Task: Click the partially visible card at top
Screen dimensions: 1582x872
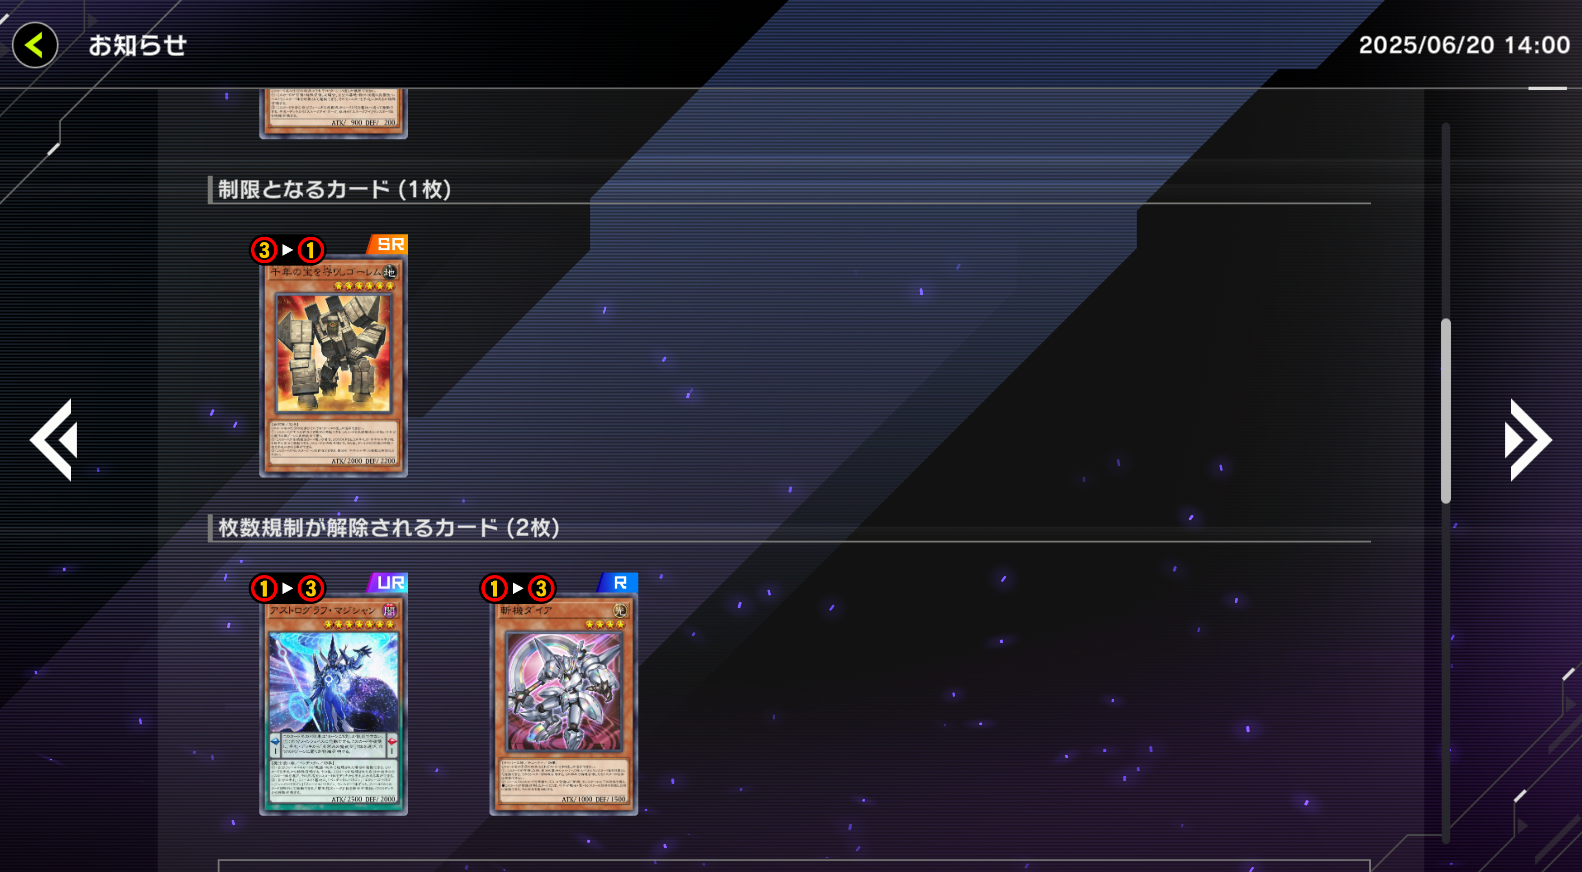Action: tap(334, 113)
